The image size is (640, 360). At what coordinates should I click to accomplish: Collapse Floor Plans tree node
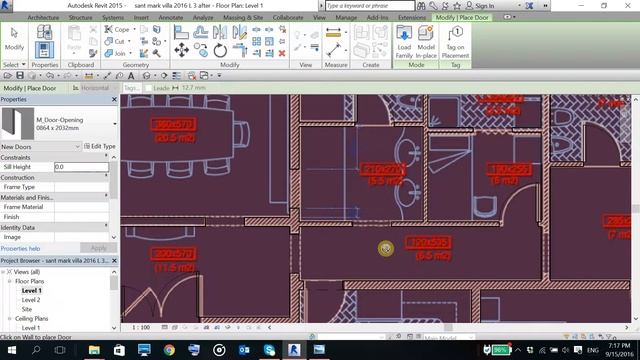[9, 281]
